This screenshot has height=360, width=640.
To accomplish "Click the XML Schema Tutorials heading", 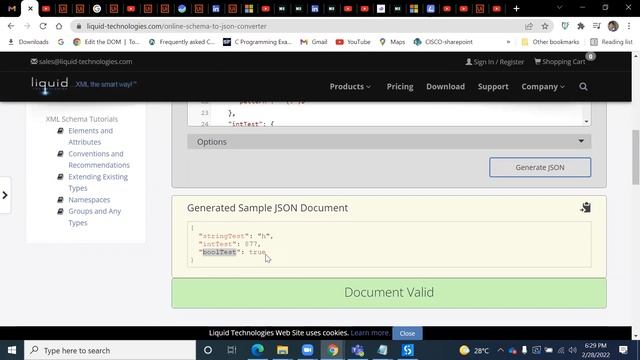I will 82,119.
